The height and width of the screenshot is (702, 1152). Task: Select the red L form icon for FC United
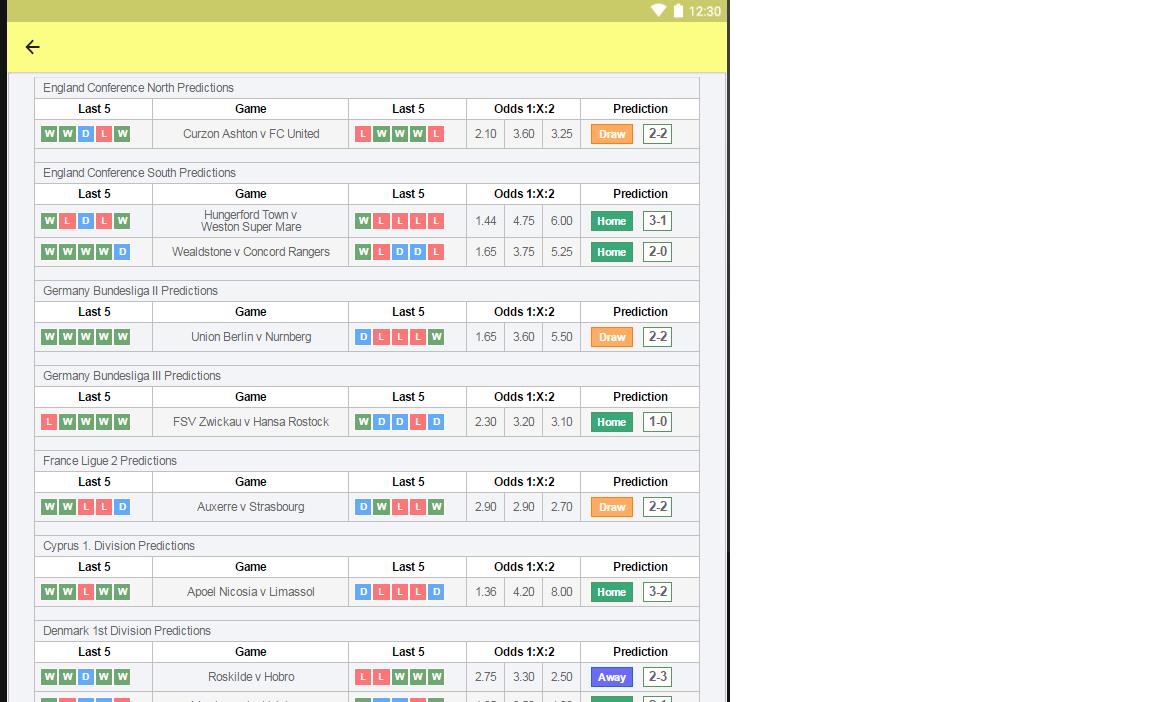click(x=364, y=133)
